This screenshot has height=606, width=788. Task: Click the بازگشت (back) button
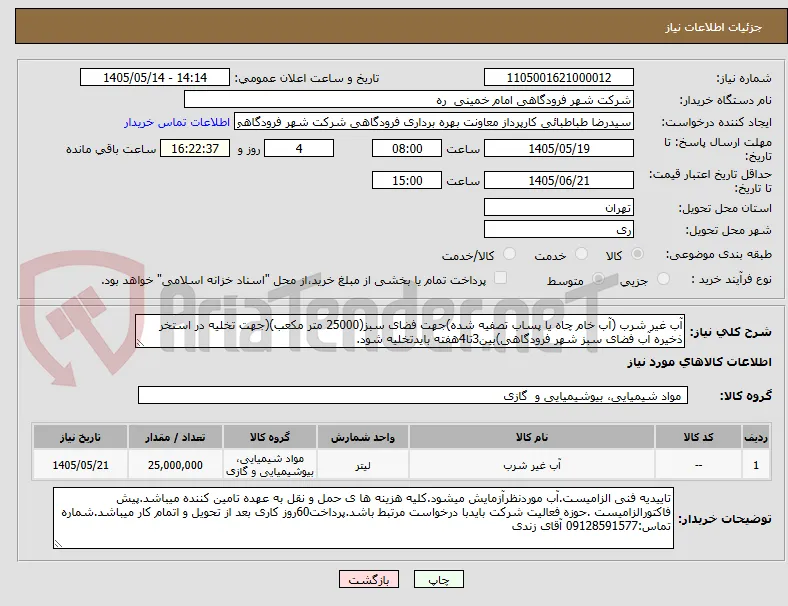(x=369, y=580)
